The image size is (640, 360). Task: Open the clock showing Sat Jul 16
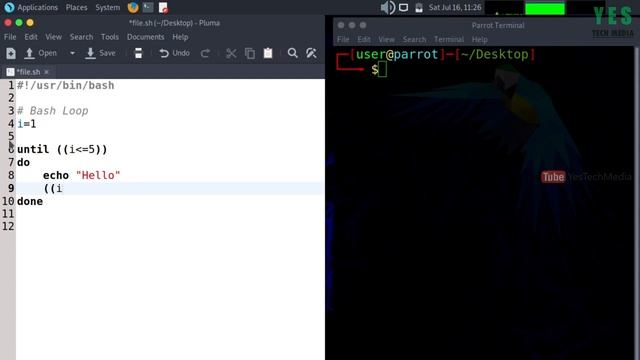(x=455, y=7)
